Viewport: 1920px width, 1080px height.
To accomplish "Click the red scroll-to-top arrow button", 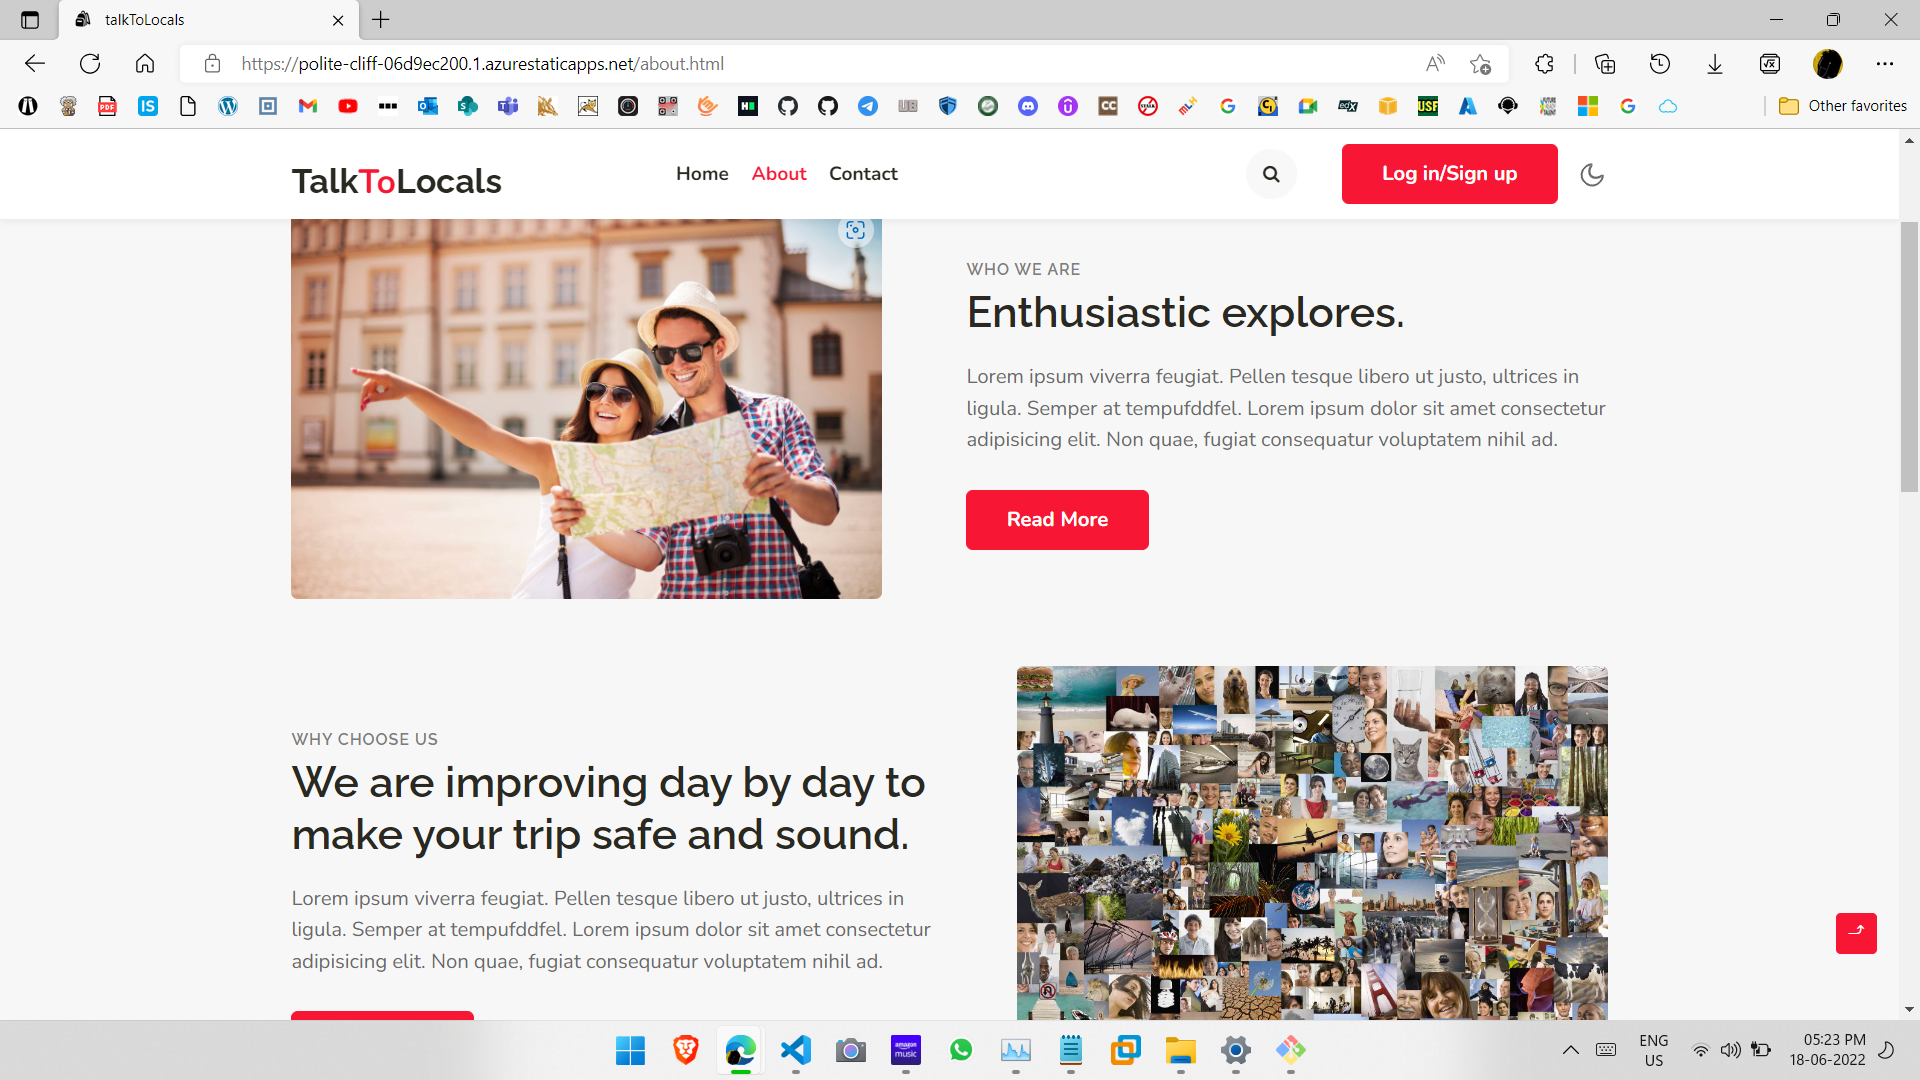I will (1856, 933).
